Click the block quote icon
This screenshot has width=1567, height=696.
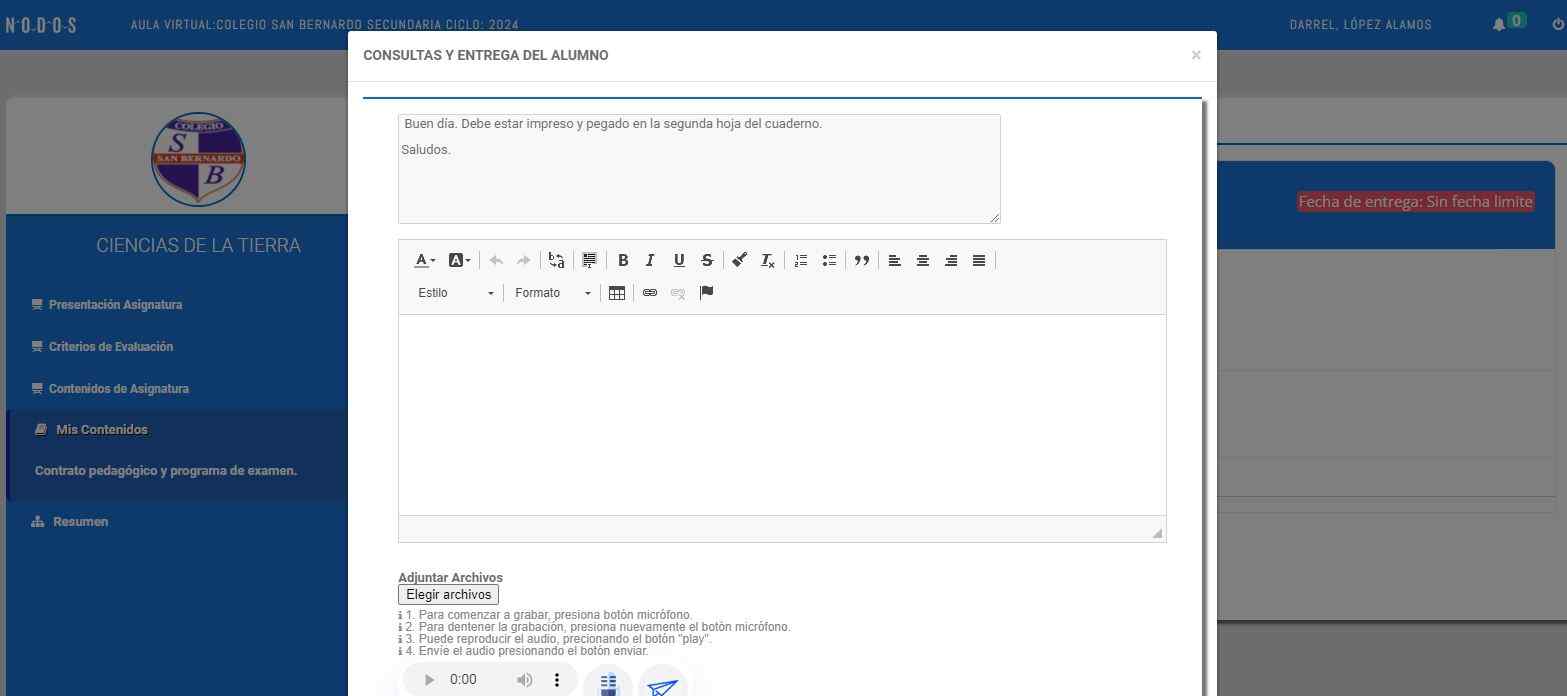[861, 260]
